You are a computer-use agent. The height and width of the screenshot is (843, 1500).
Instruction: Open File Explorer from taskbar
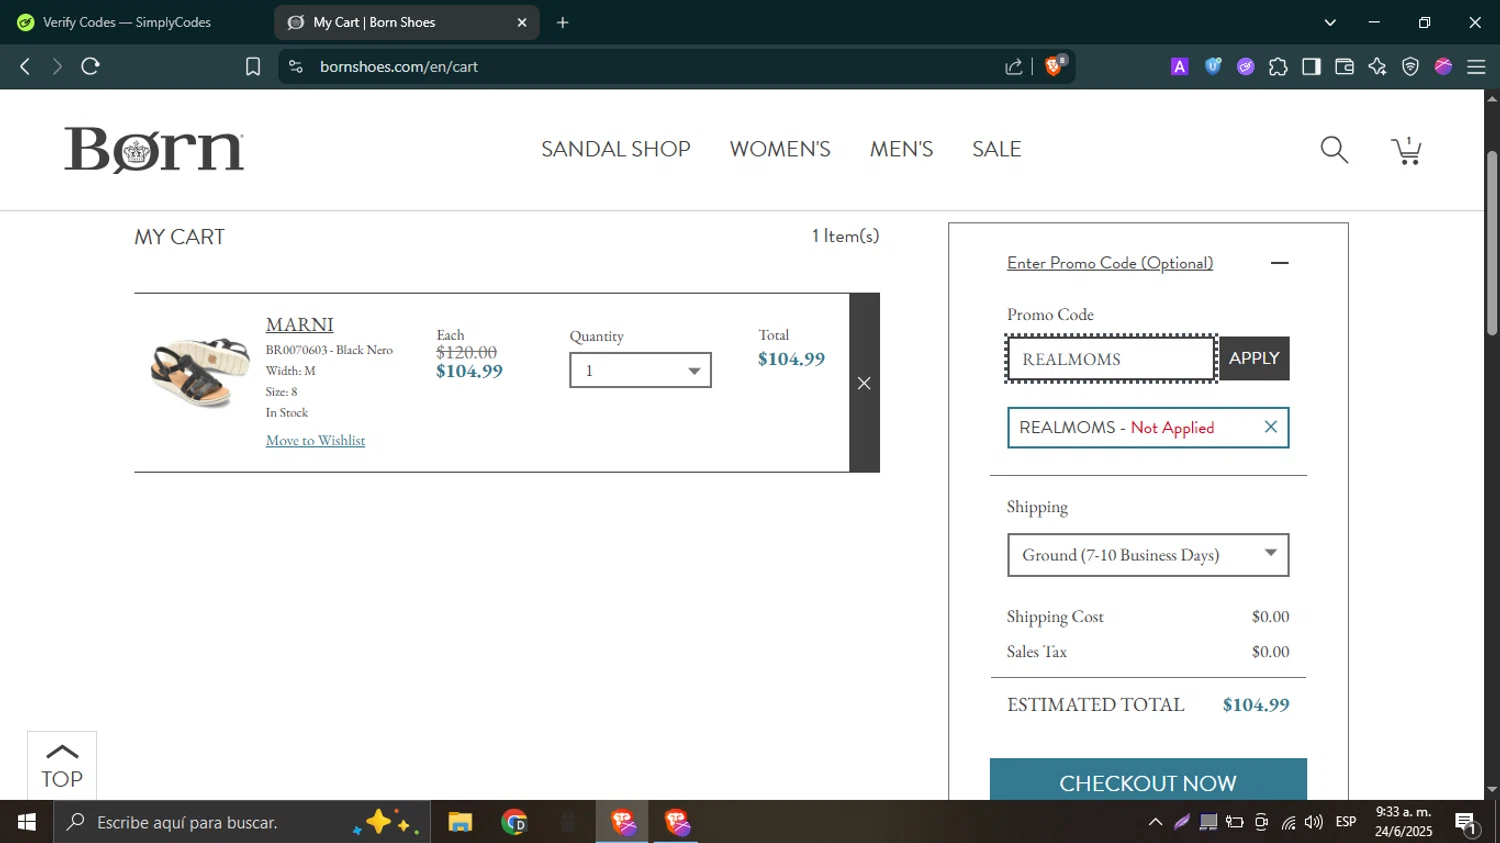point(460,822)
